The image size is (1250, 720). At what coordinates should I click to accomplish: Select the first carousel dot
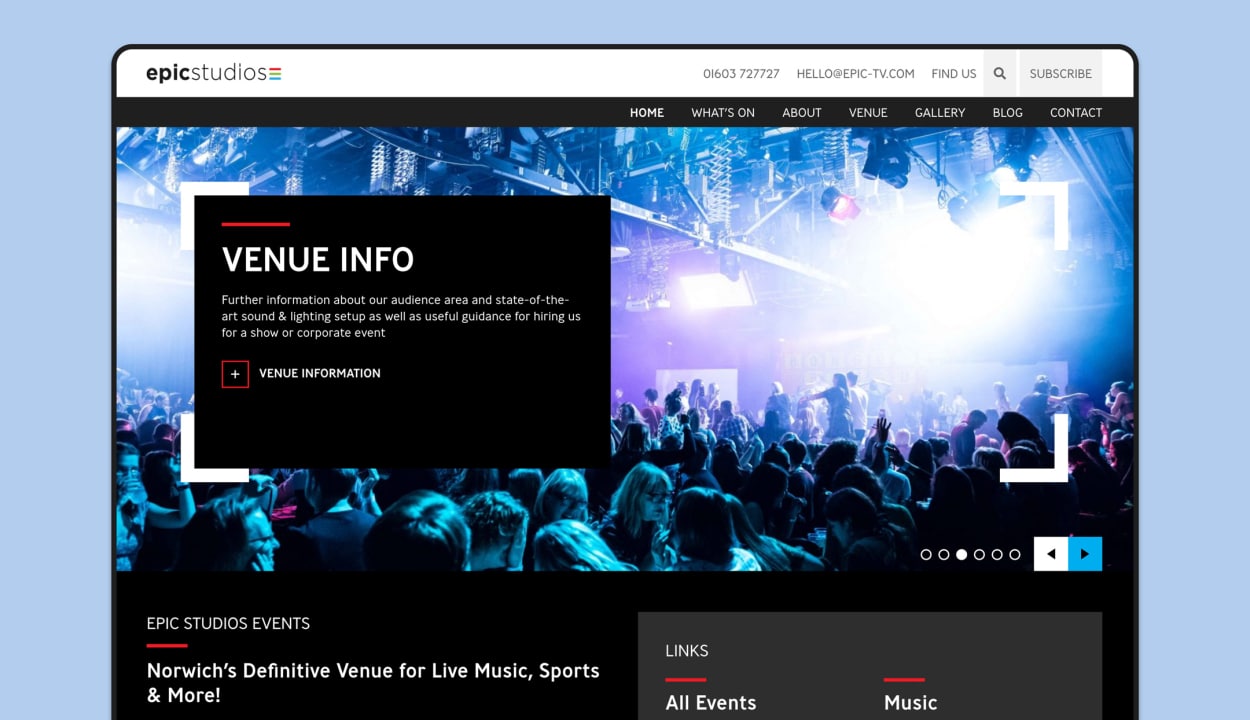926,554
